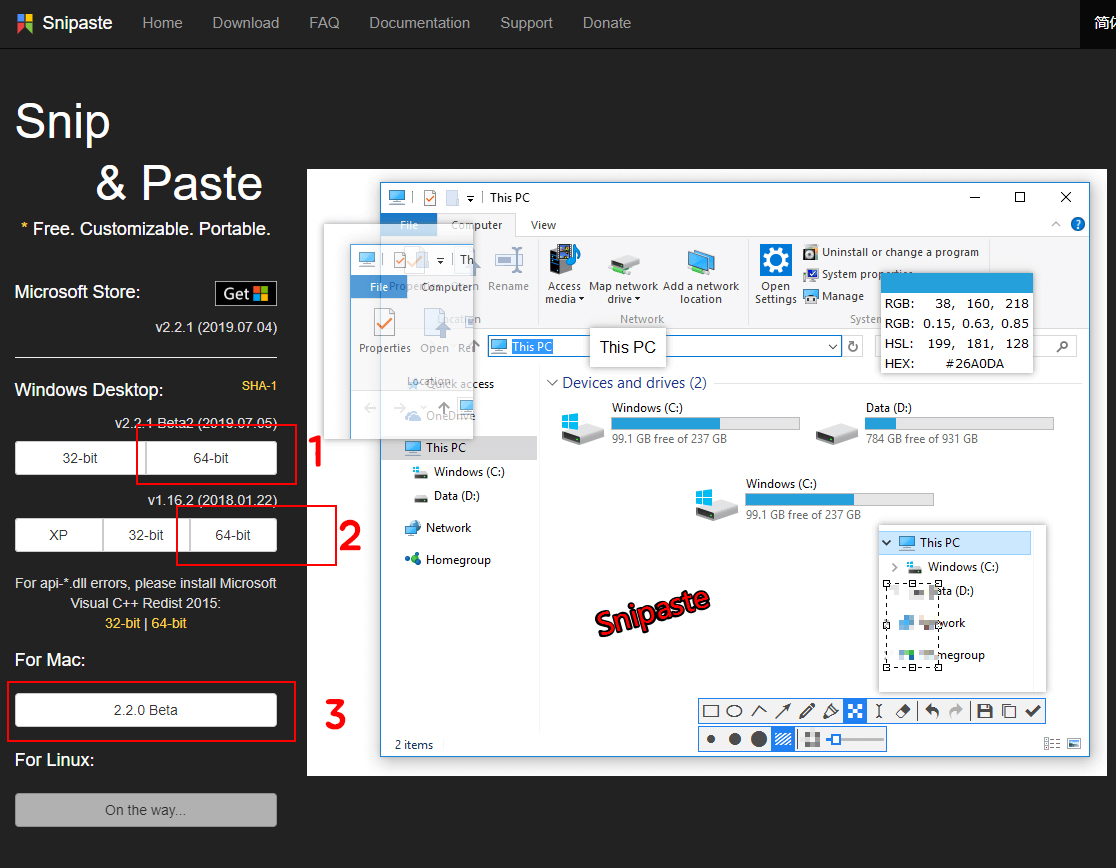
Task: Switch to the View ribbon tab
Action: tap(543, 225)
